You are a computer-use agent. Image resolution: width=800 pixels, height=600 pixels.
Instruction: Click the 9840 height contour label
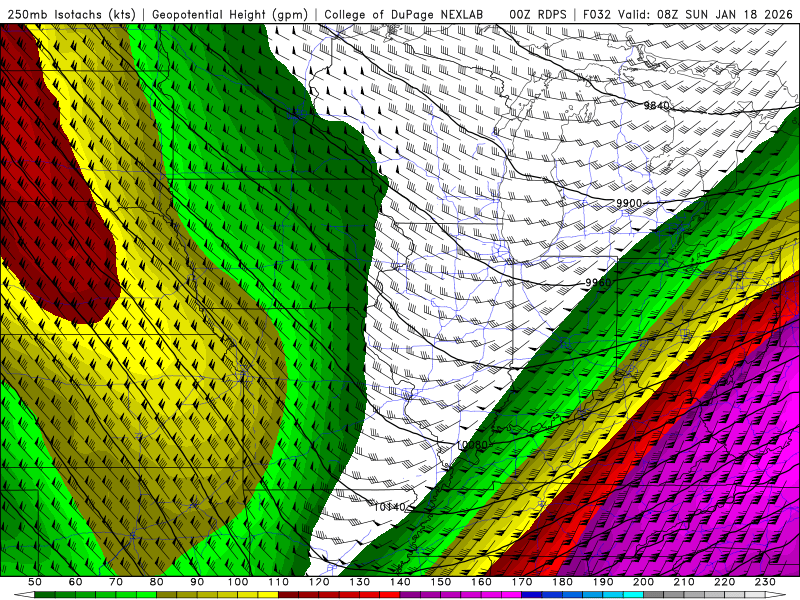click(x=656, y=106)
